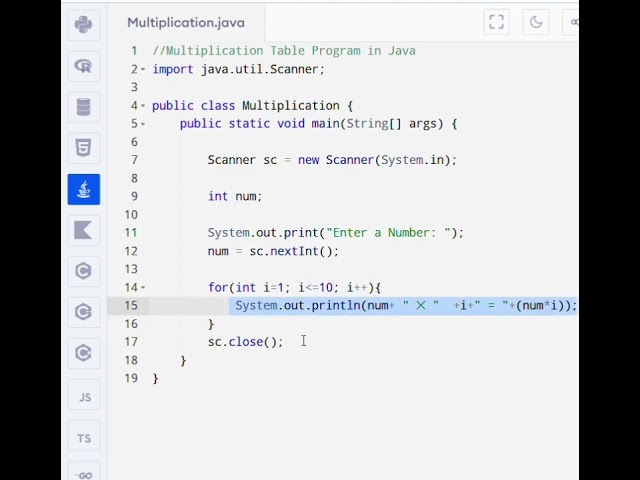Click line number 15 in the gutter
This screenshot has height=480, width=640.
pyautogui.click(x=131, y=306)
